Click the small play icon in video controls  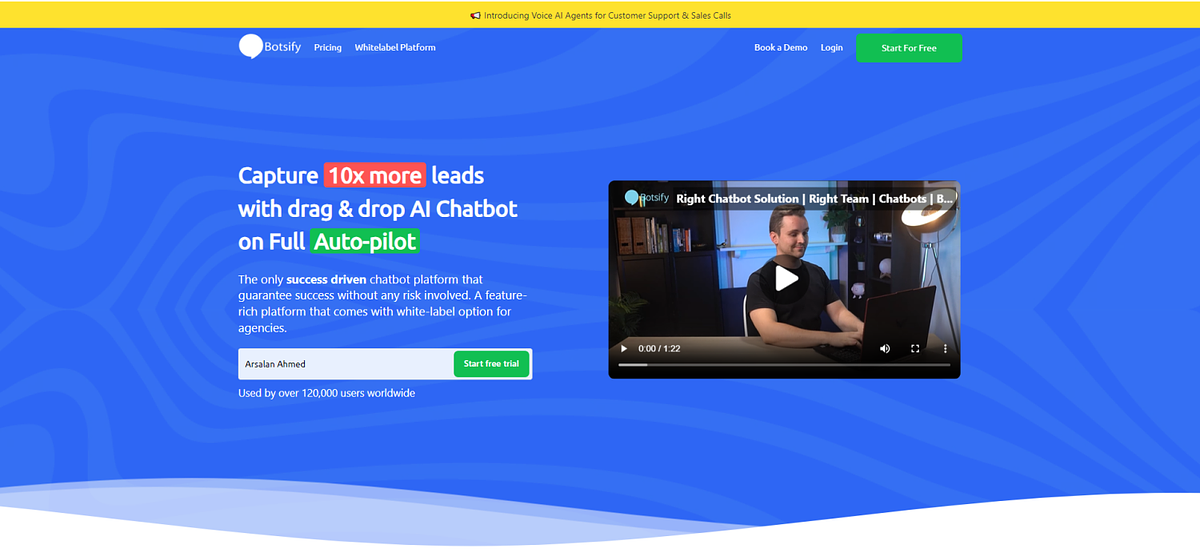pyautogui.click(x=624, y=348)
